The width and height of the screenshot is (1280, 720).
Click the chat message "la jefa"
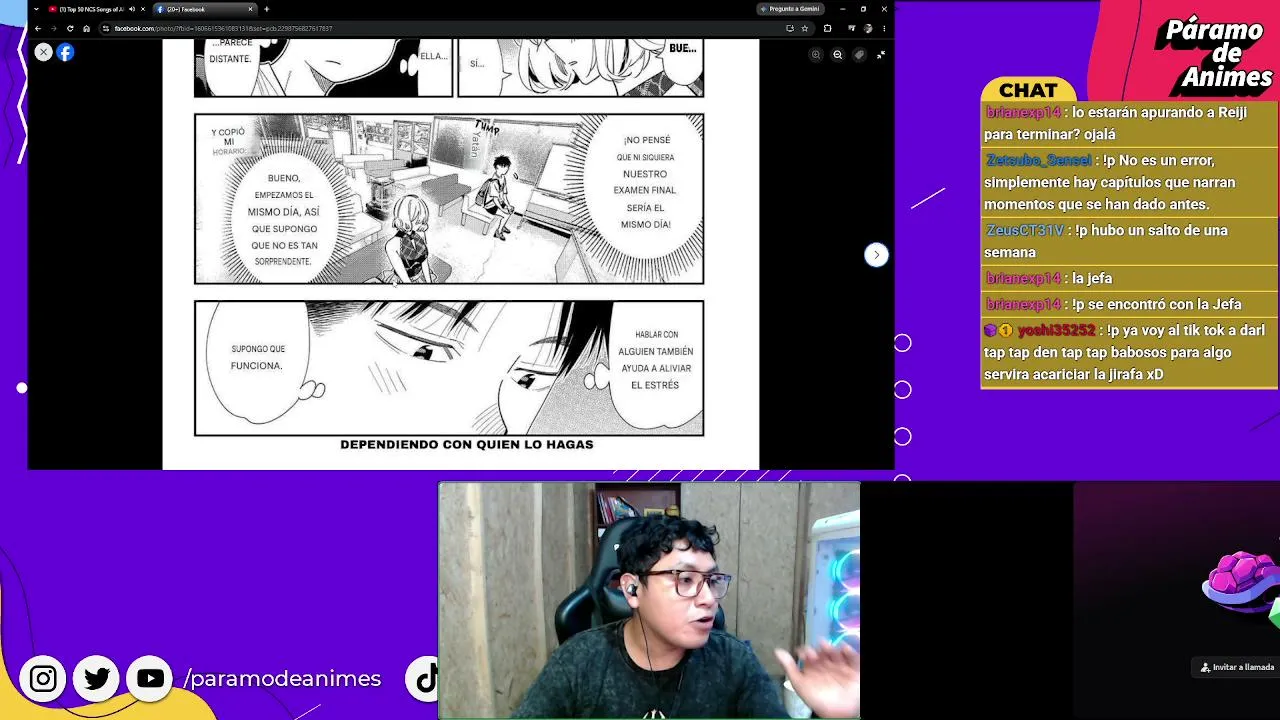click(x=1092, y=278)
